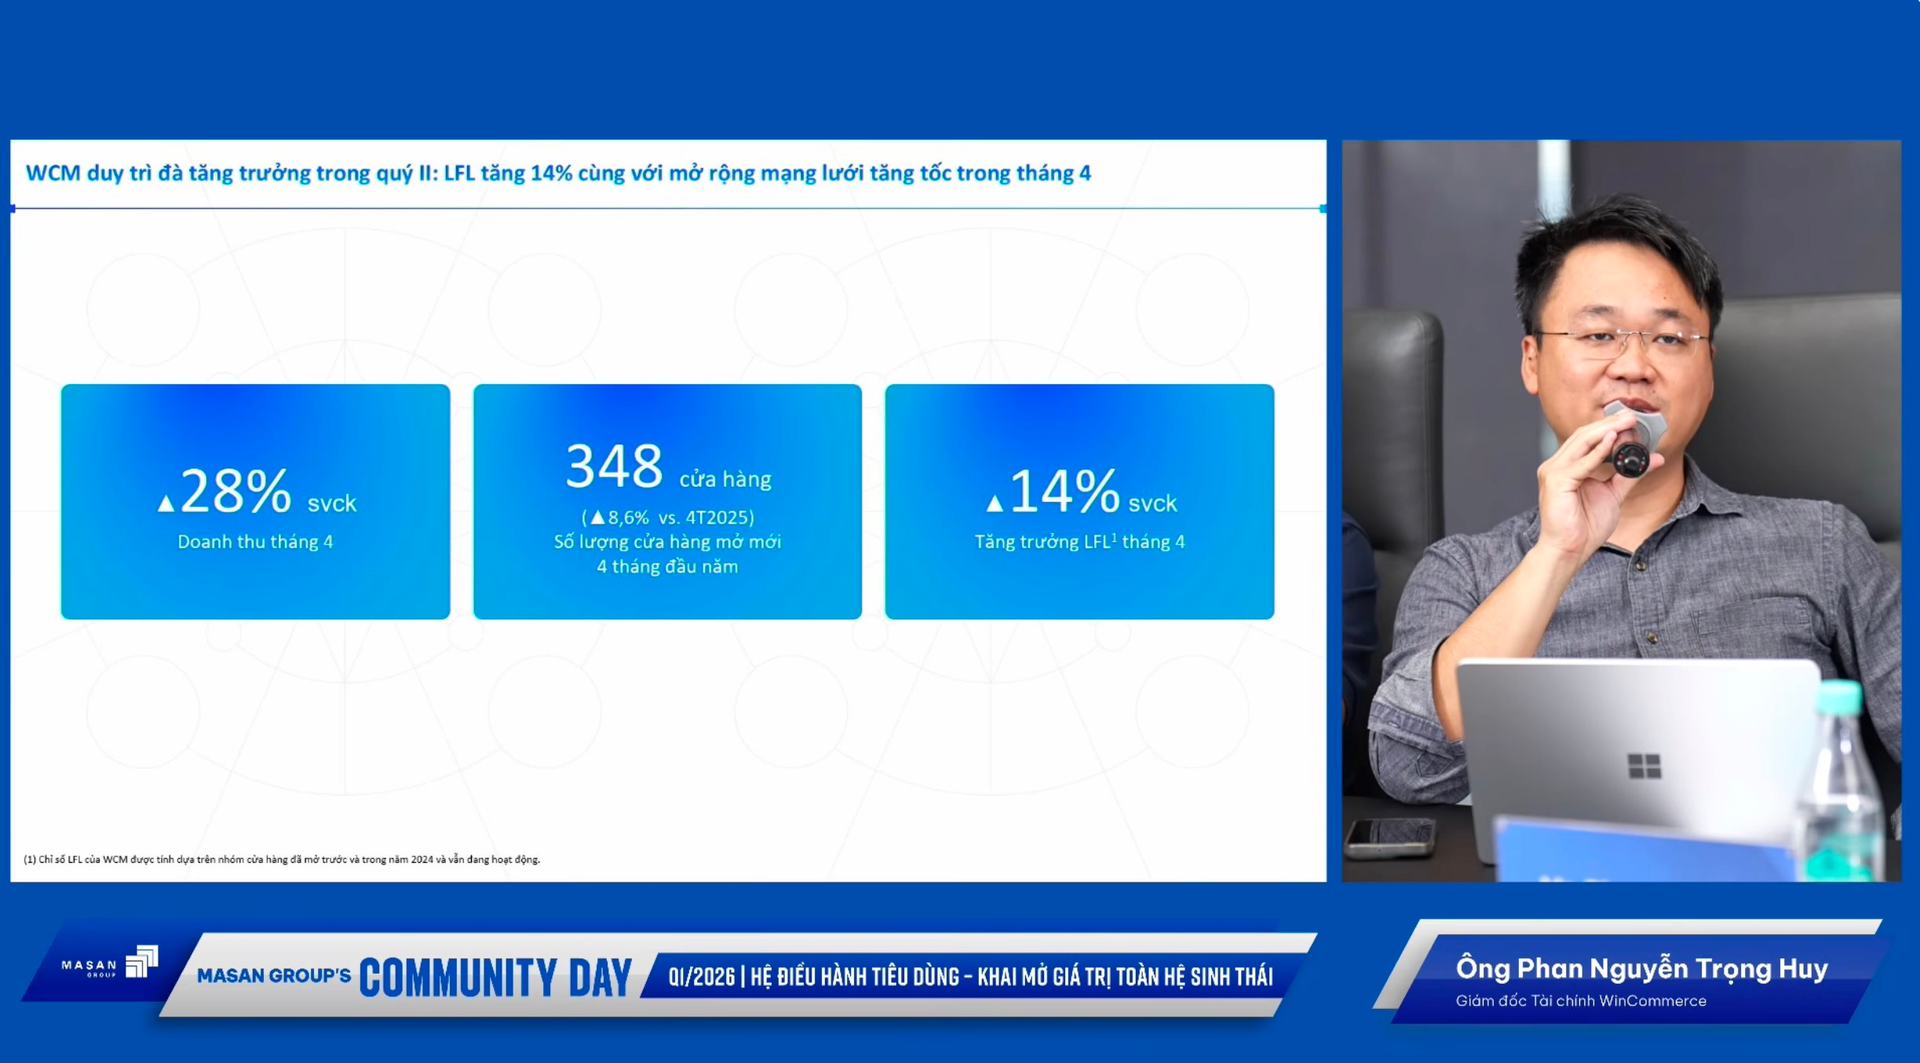Click the 14% svck LFL growth card

coord(1079,501)
